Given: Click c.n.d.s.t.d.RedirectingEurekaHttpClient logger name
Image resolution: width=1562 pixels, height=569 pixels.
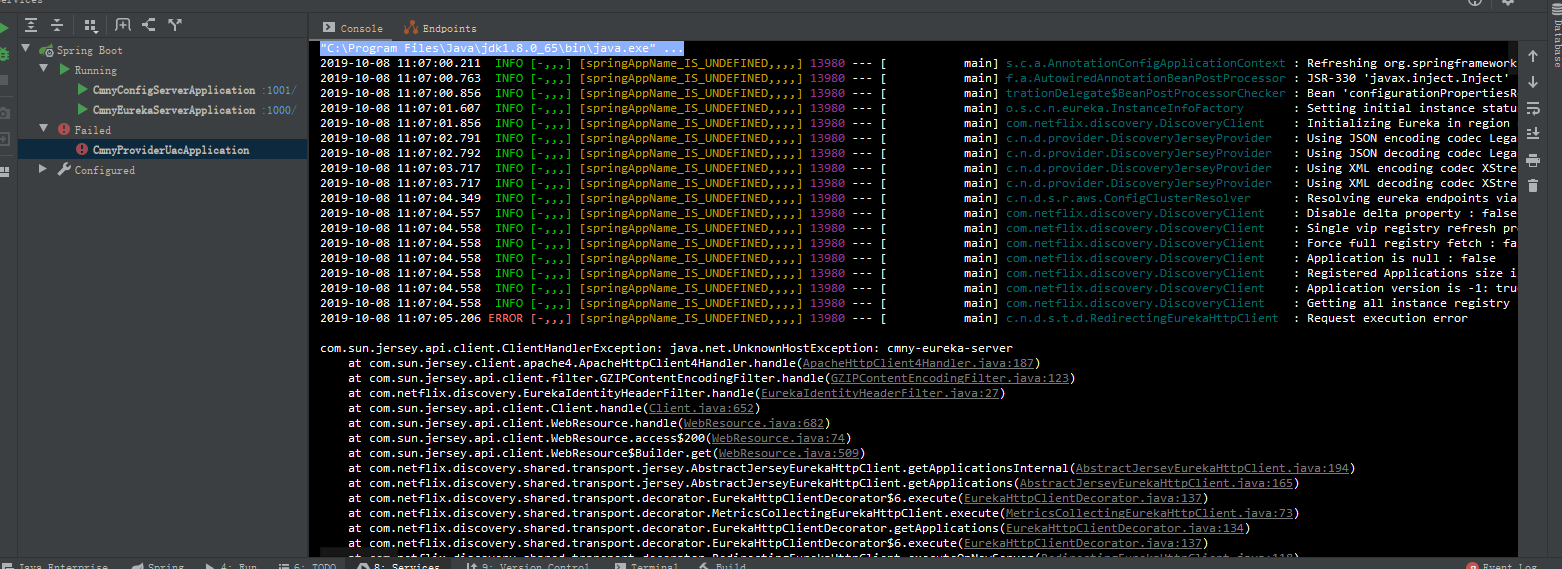Looking at the screenshot, I should (1142, 318).
